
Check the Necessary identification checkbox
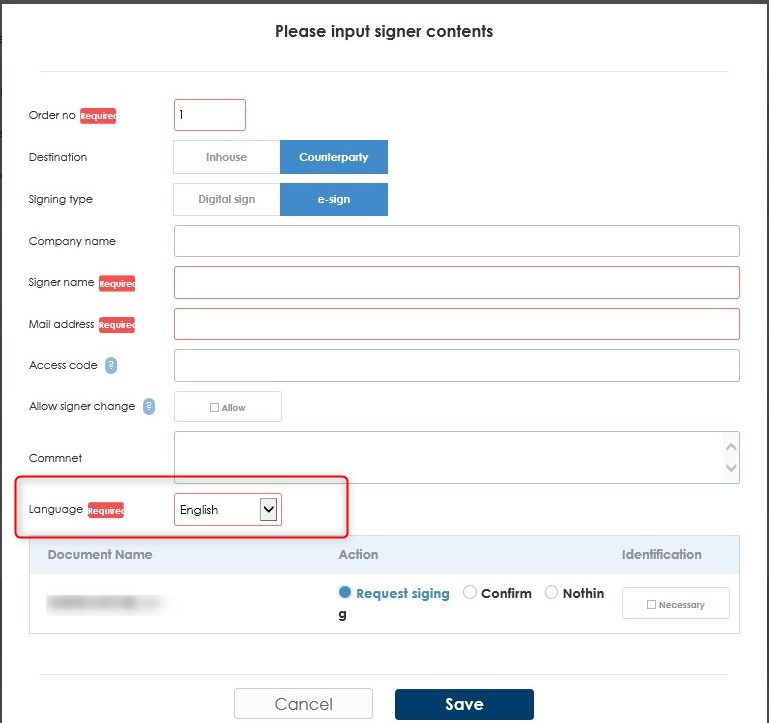(652, 605)
